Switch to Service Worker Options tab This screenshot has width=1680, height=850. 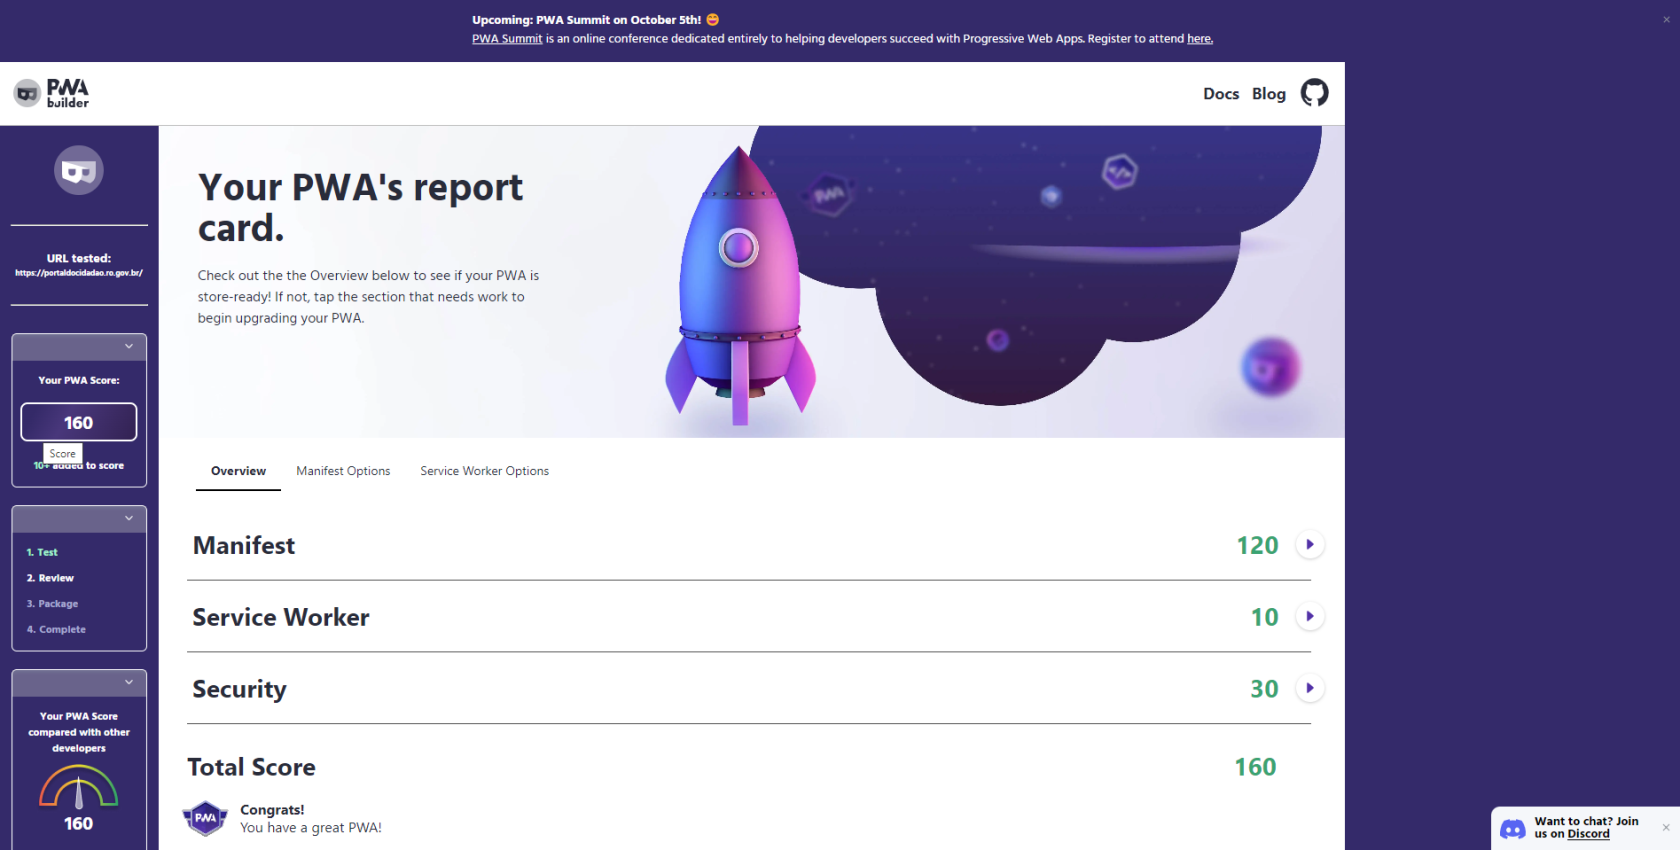[484, 471]
